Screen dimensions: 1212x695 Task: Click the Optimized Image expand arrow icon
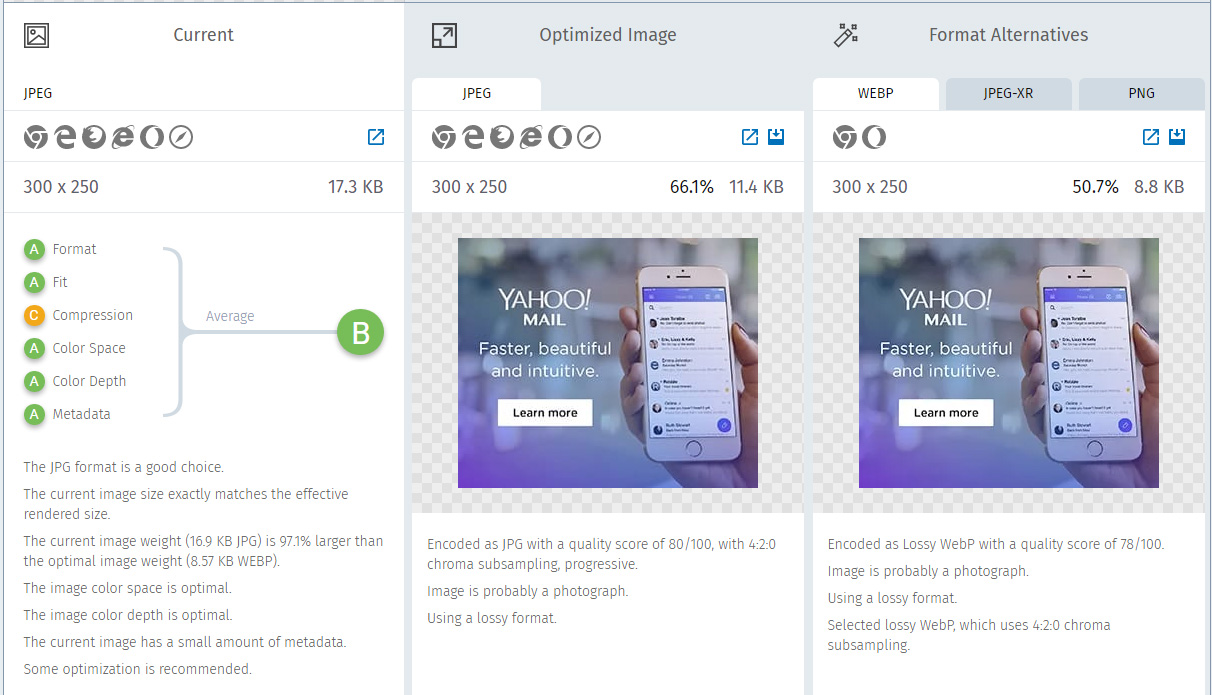coord(444,36)
